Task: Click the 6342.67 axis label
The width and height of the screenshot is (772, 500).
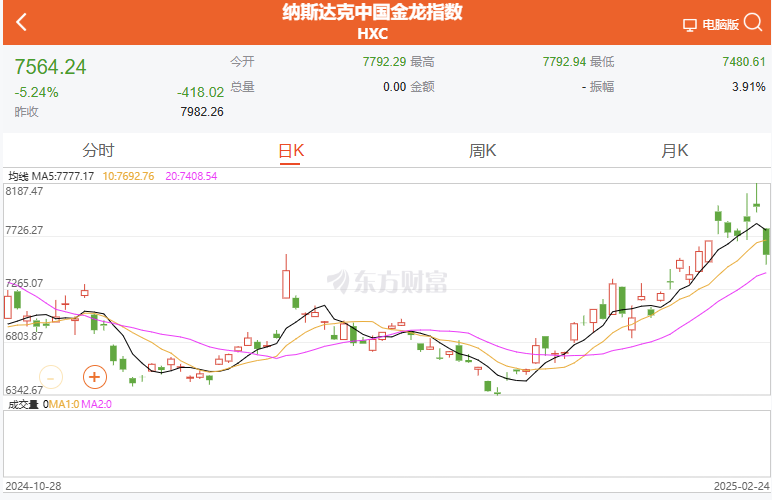Action: (x=24, y=390)
